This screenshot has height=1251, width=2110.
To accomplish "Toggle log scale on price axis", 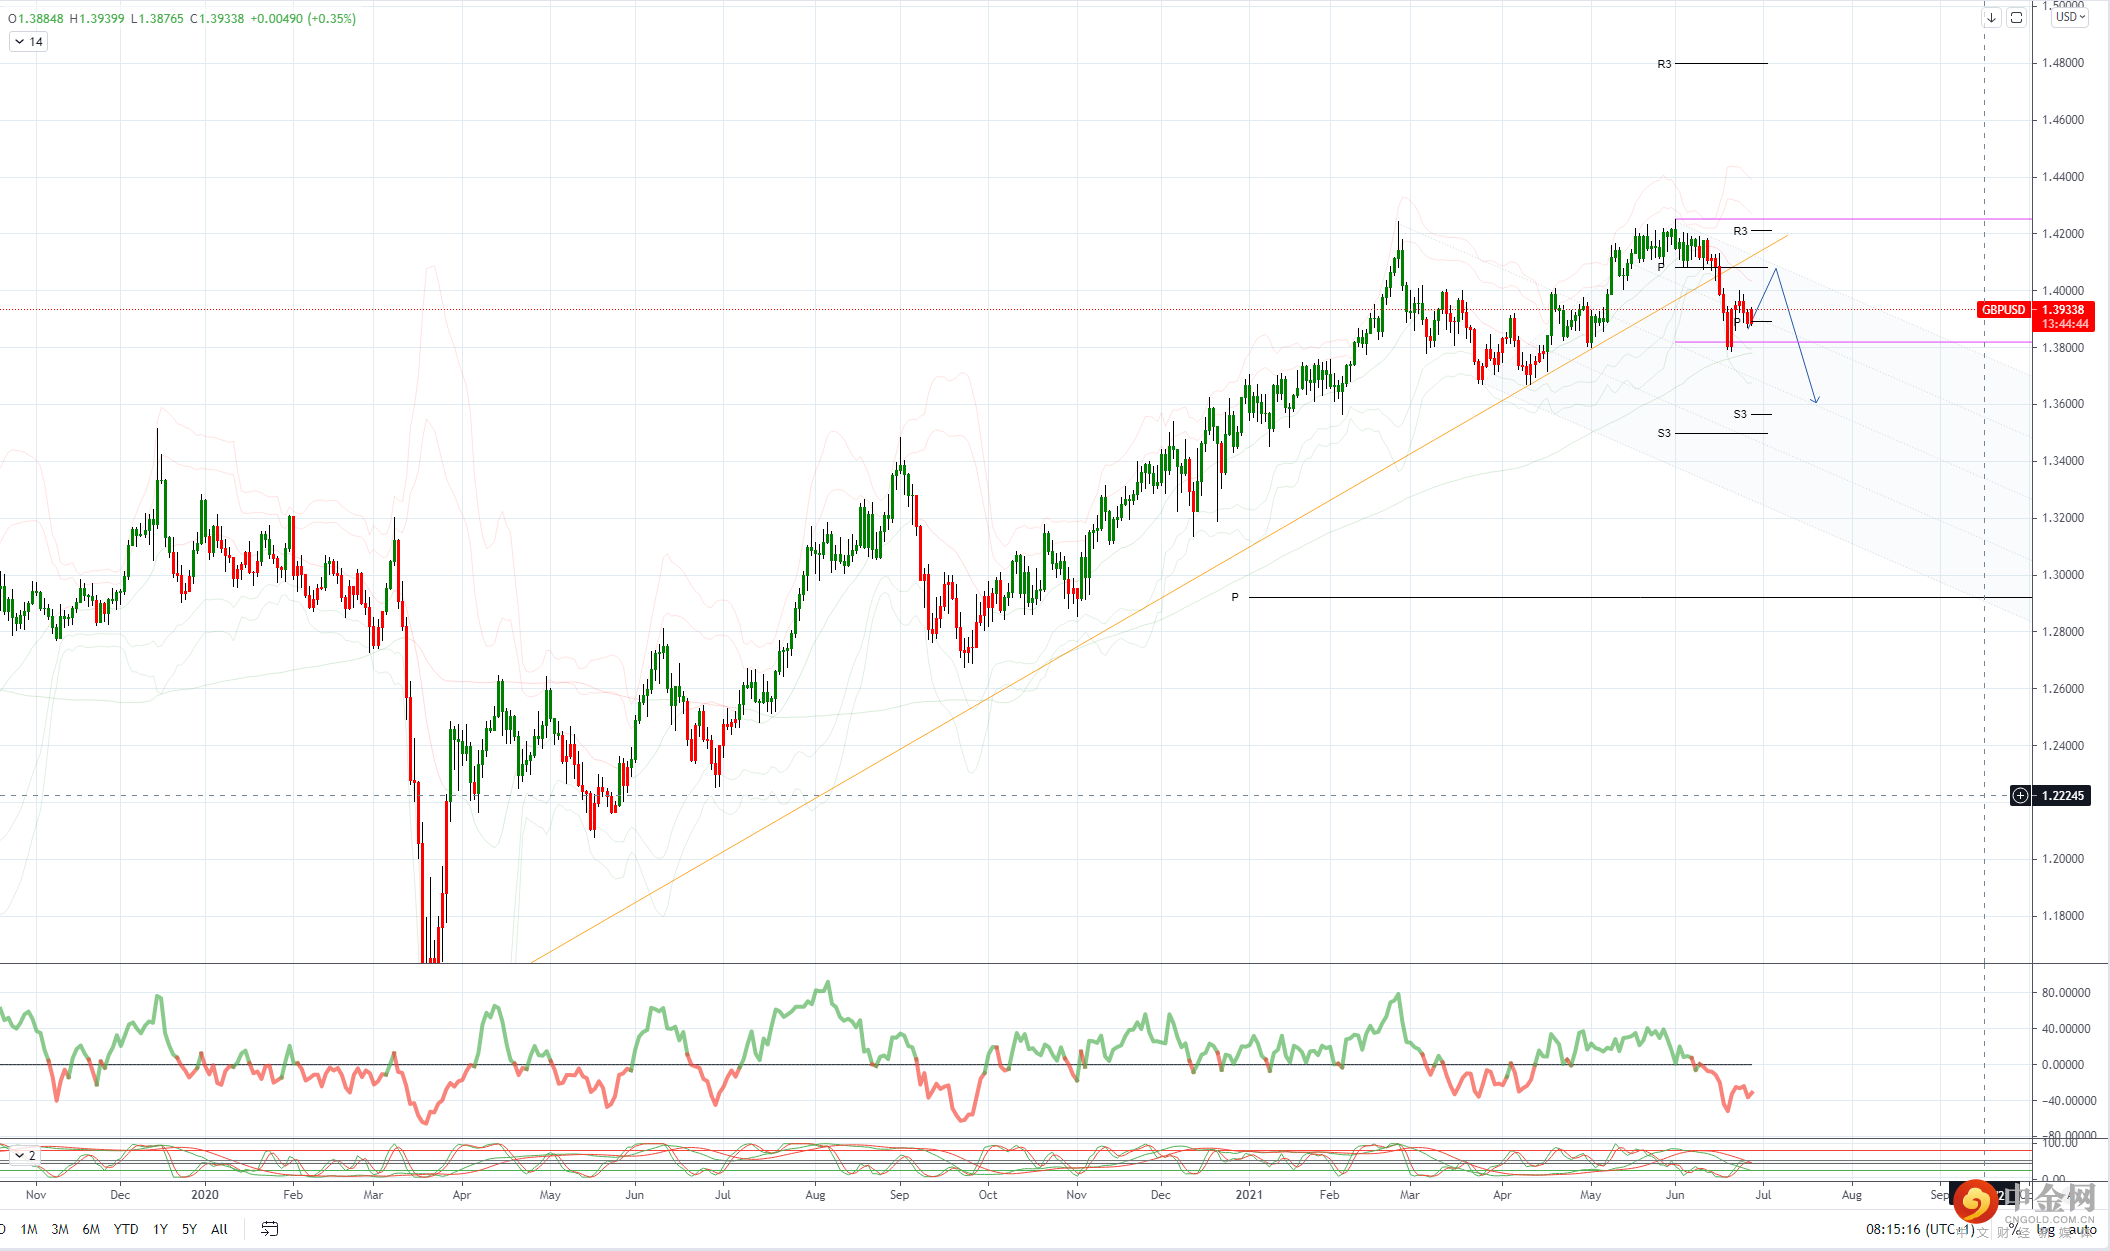I will [2046, 1230].
